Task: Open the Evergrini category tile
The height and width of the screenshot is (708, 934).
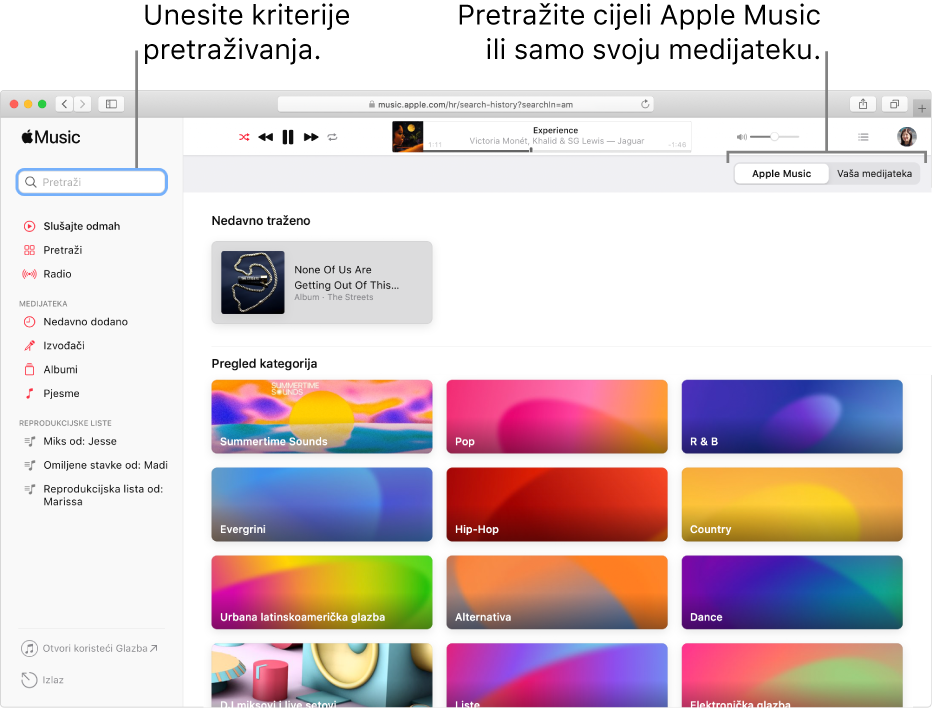Action: [x=322, y=504]
